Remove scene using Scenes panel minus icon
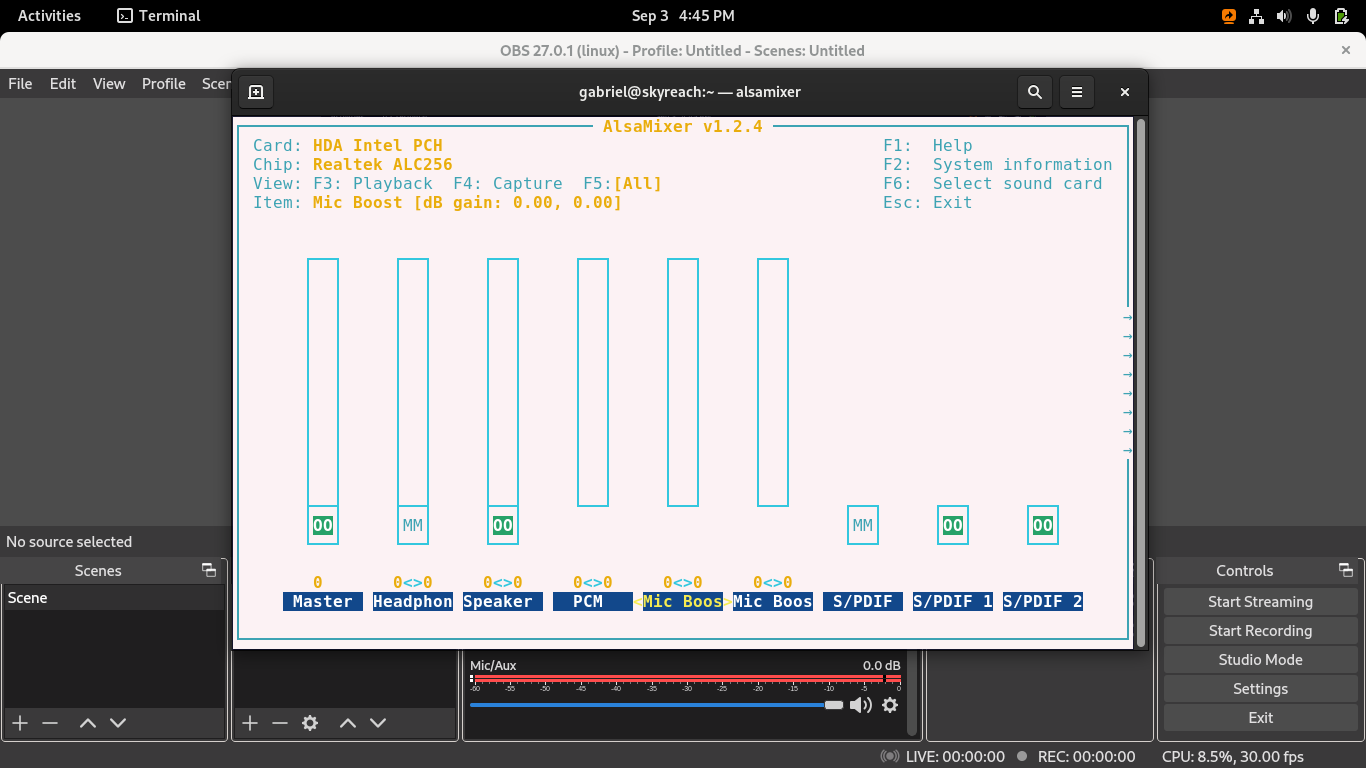 tap(50, 723)
